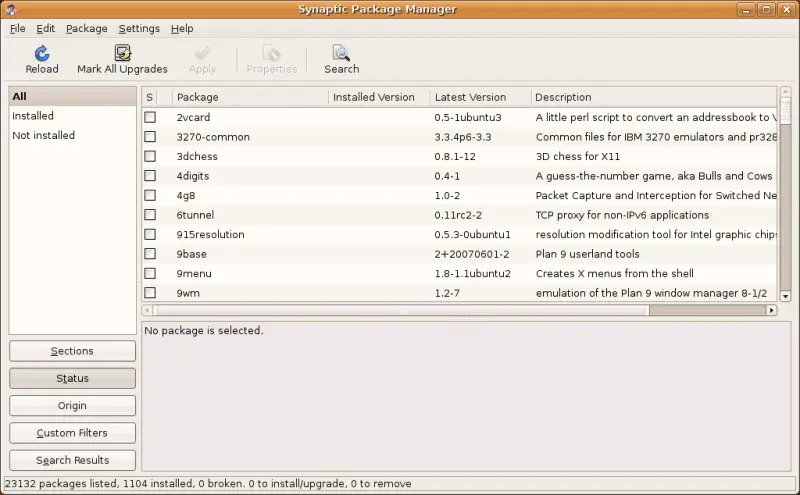Select the 6tunnel package name
Screen dimensions: 800x495
(x=195, y=215)
